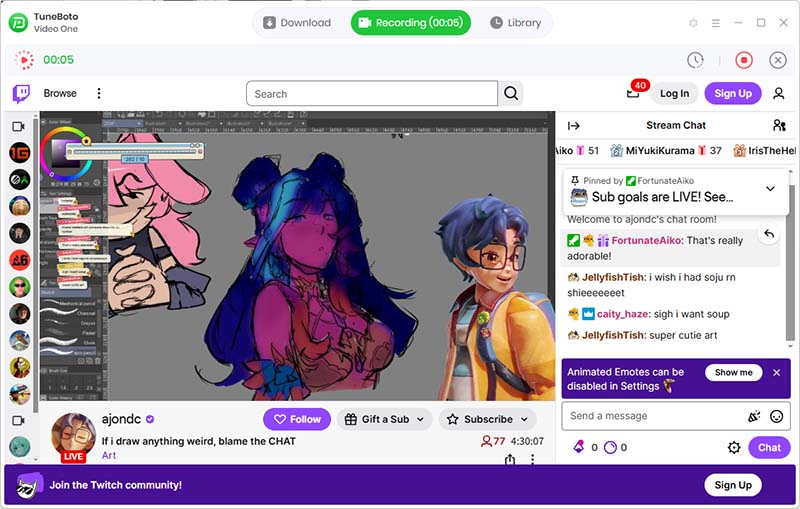Click MiYukiKurama gifter in leaderboard

(666, 150)
